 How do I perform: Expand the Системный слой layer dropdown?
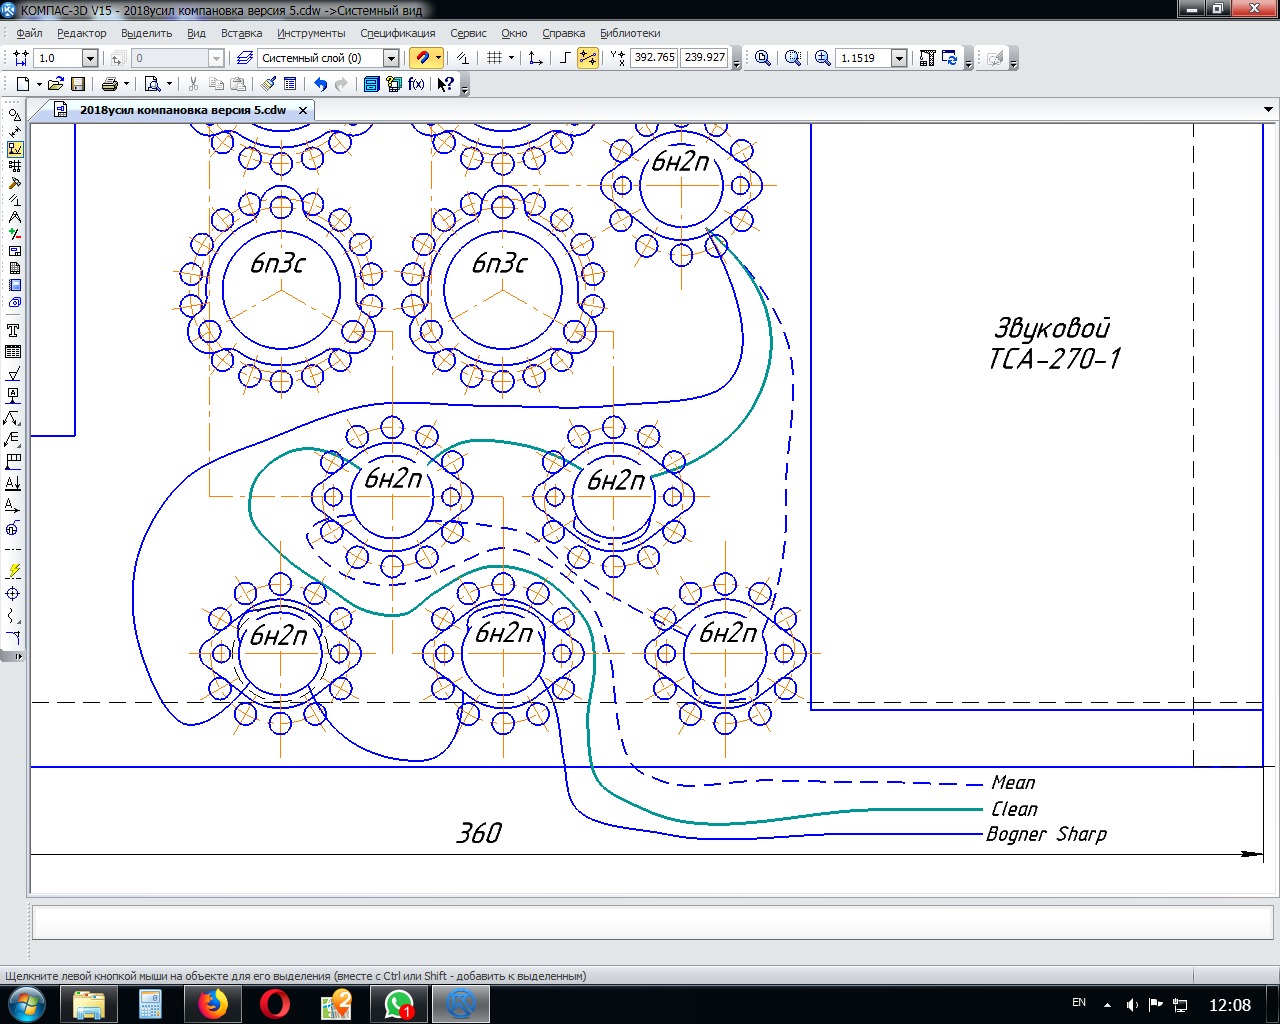(x=391, y=58)
